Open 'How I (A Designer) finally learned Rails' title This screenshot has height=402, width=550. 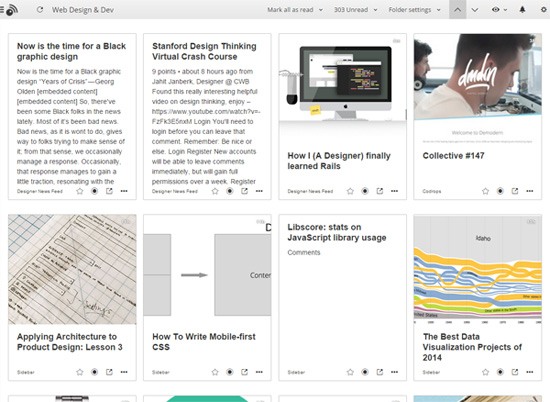[339, 161]
